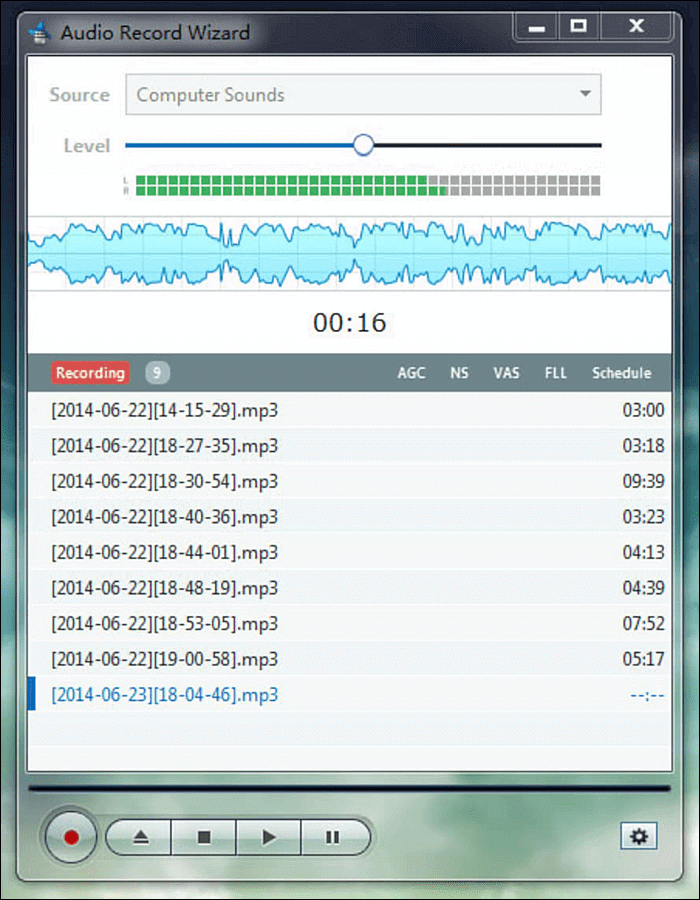
Task: Open the Source dropdown menu
Action: pos(362,95)
